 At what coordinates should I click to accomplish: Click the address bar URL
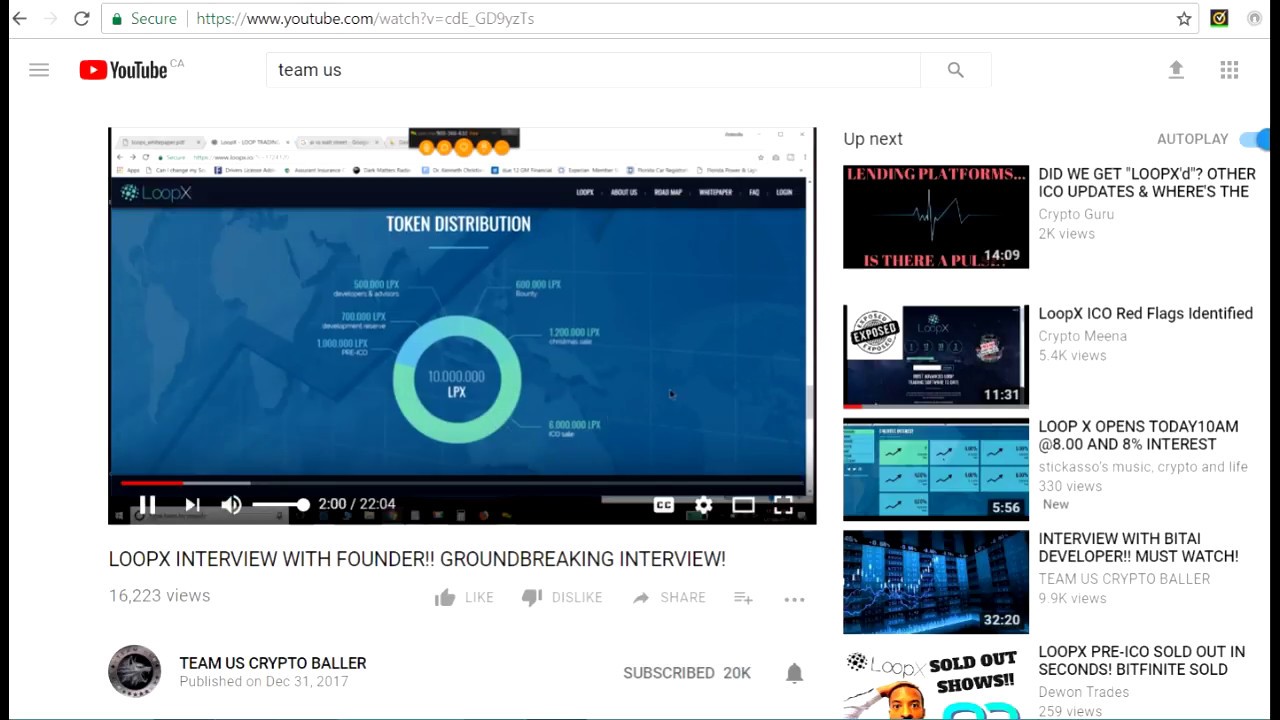(x=365, y=18)
